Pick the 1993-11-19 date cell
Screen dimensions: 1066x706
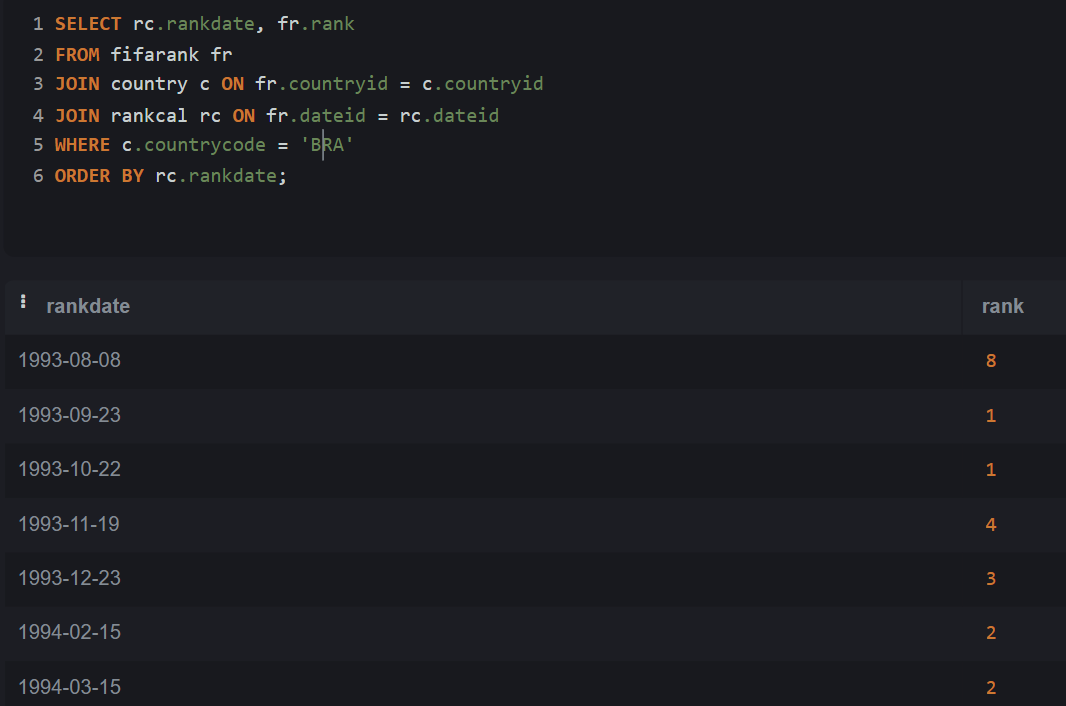tap(69, 523)
